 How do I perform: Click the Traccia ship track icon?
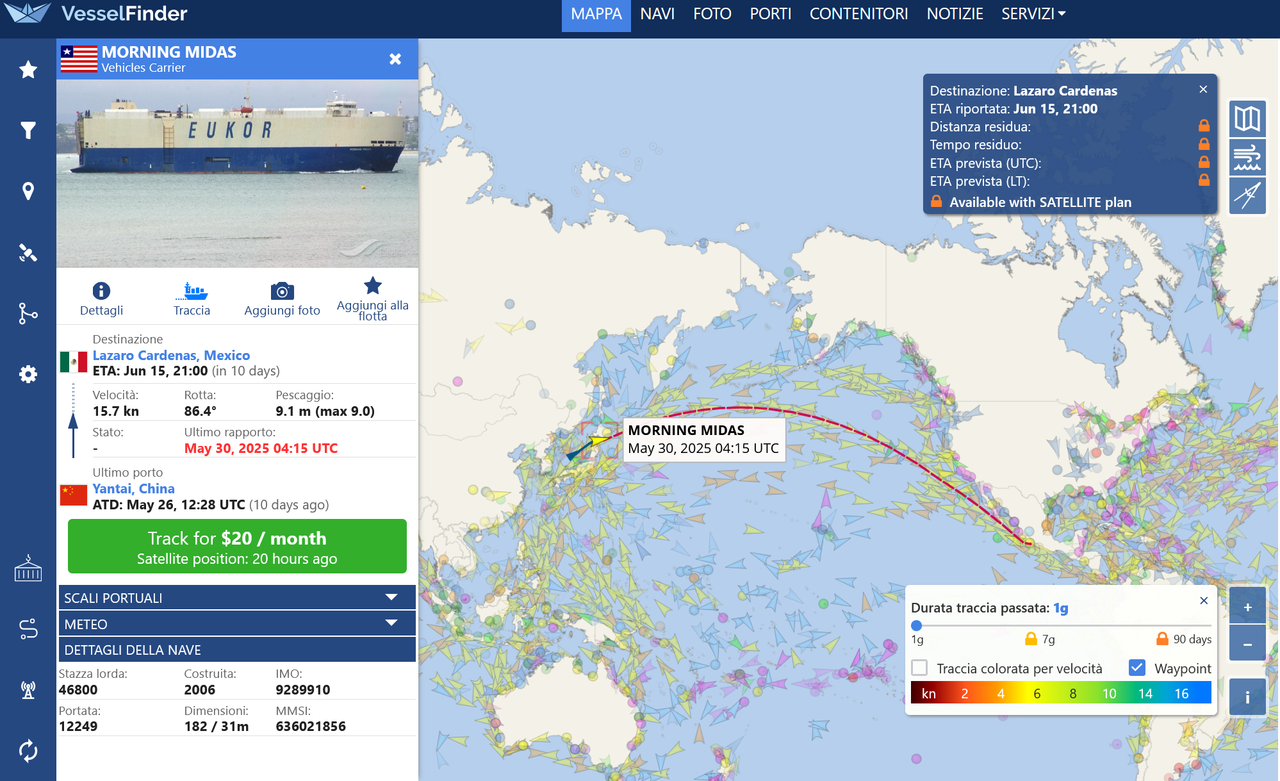[x=191, y=291]
